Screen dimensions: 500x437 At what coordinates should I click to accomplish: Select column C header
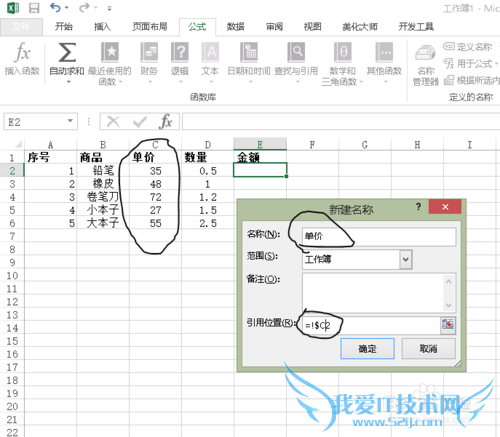[x=155, y=145]
